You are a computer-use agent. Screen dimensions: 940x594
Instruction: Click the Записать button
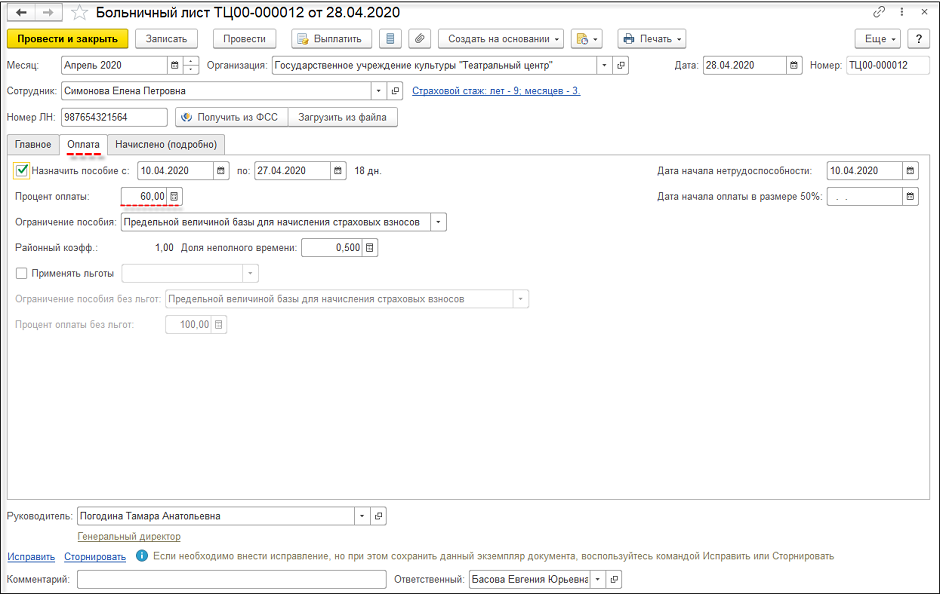point(166,39)
